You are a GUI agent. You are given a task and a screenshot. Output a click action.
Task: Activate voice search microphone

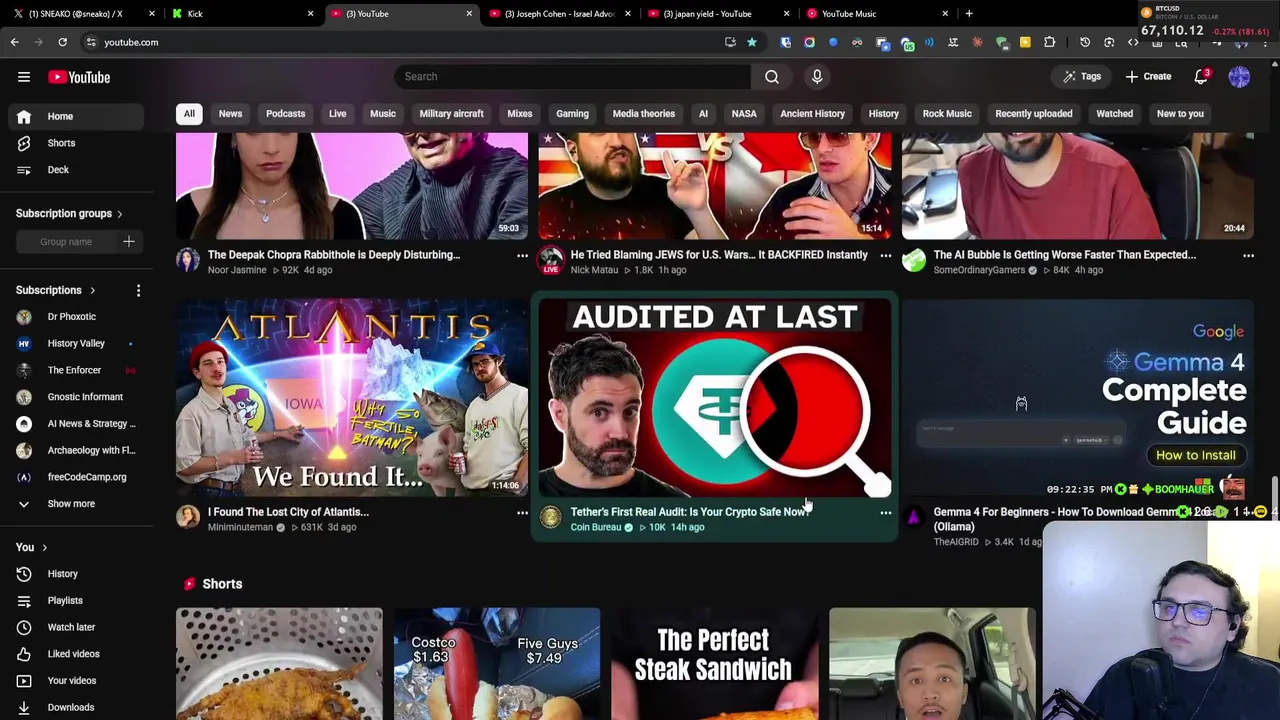click(x=817, y=76)
